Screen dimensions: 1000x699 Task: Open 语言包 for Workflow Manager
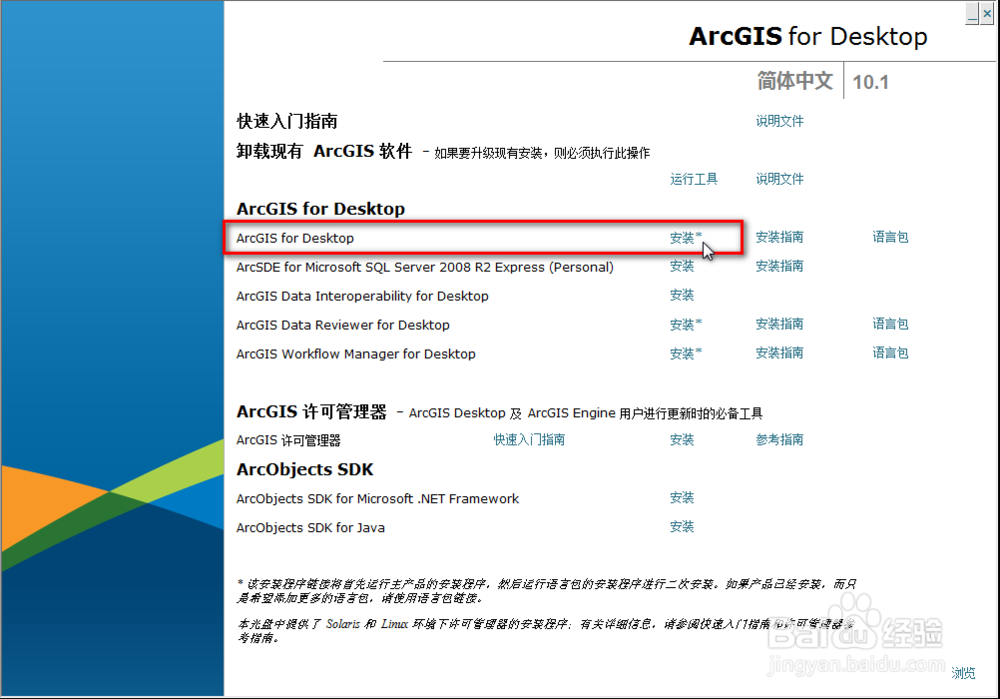pyautogui.click(x=890, y=353)
